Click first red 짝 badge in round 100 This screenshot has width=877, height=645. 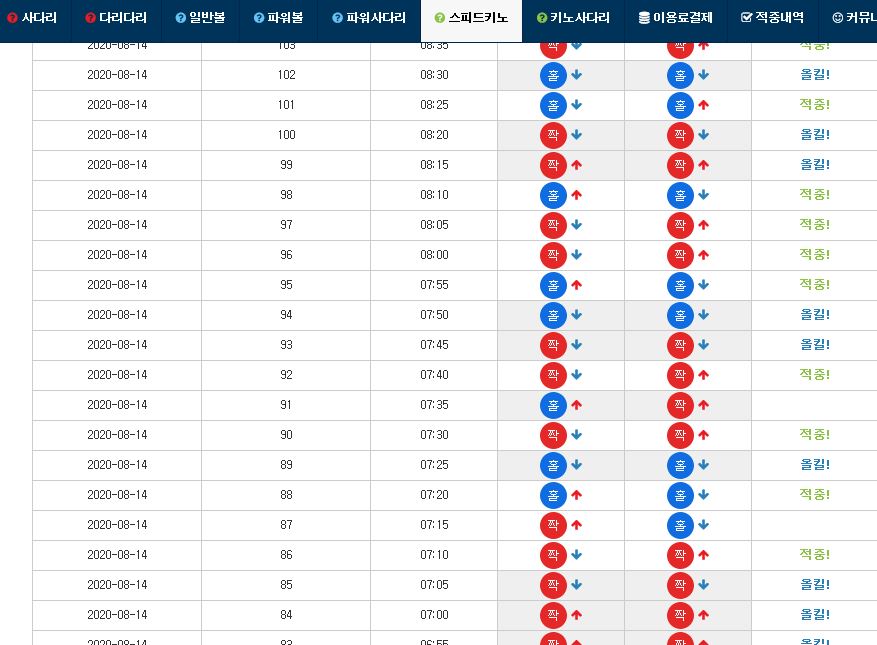553,135
